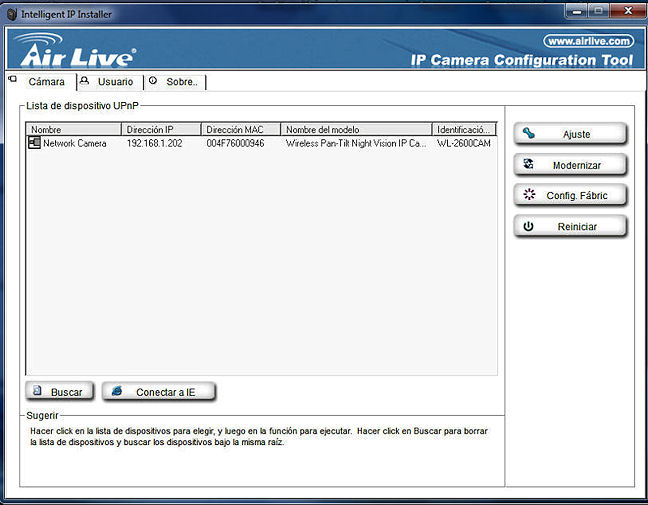Open the Sobre.. tab
The height and width of the screenshot is (505, 648).
point(175,82)
